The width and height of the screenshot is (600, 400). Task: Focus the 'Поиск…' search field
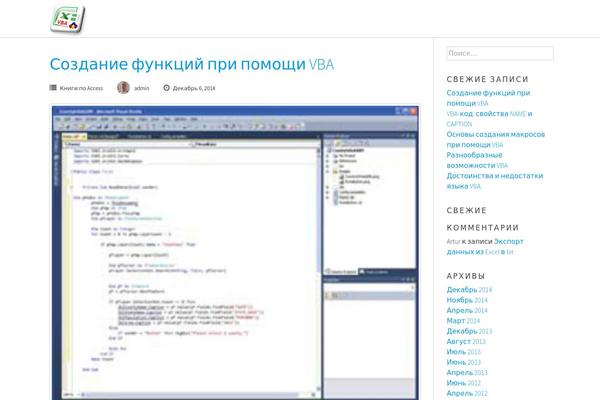coord(500,53)
